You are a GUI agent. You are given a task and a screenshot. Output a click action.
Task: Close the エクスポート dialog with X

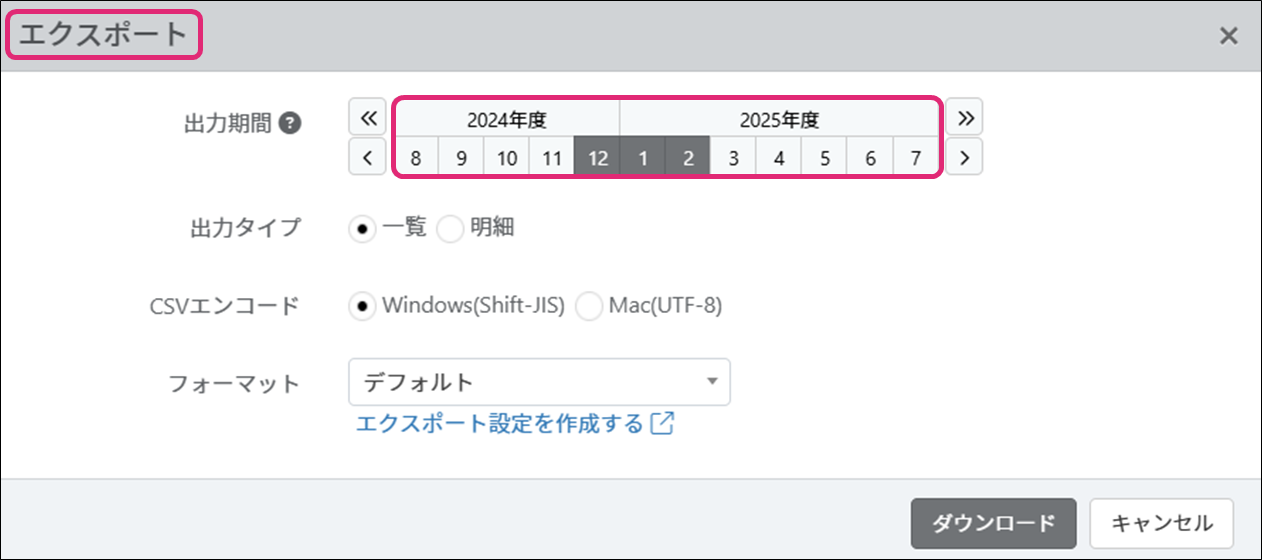pos(1228,36)
